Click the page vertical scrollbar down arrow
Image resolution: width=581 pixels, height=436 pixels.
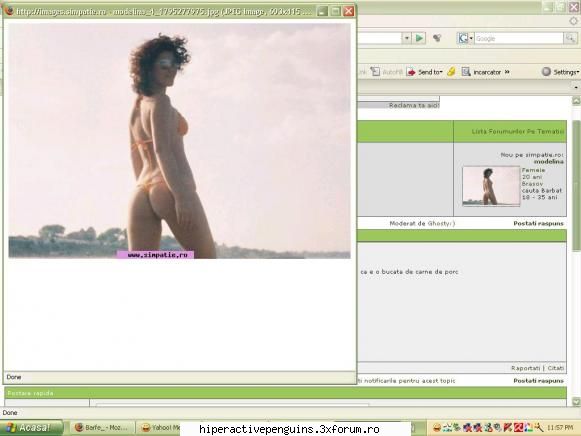pos(576,402)
